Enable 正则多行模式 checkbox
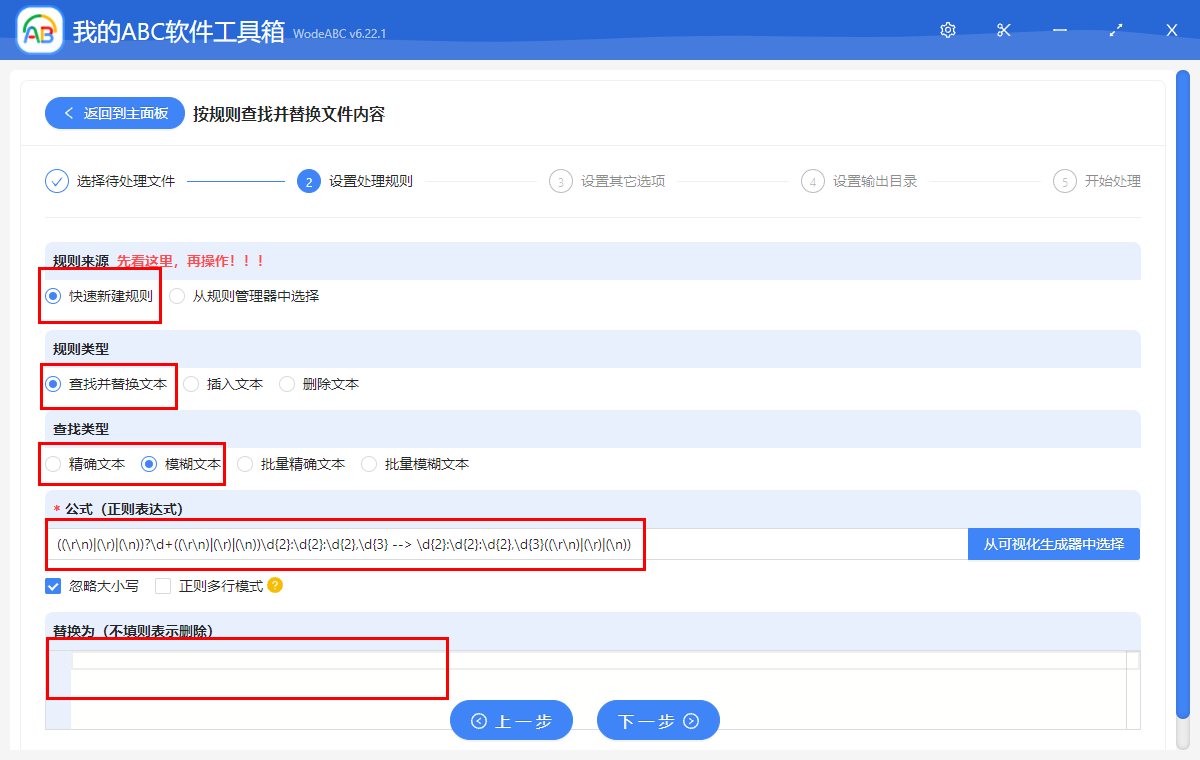The image size is (1200, 760). [163, 586]
